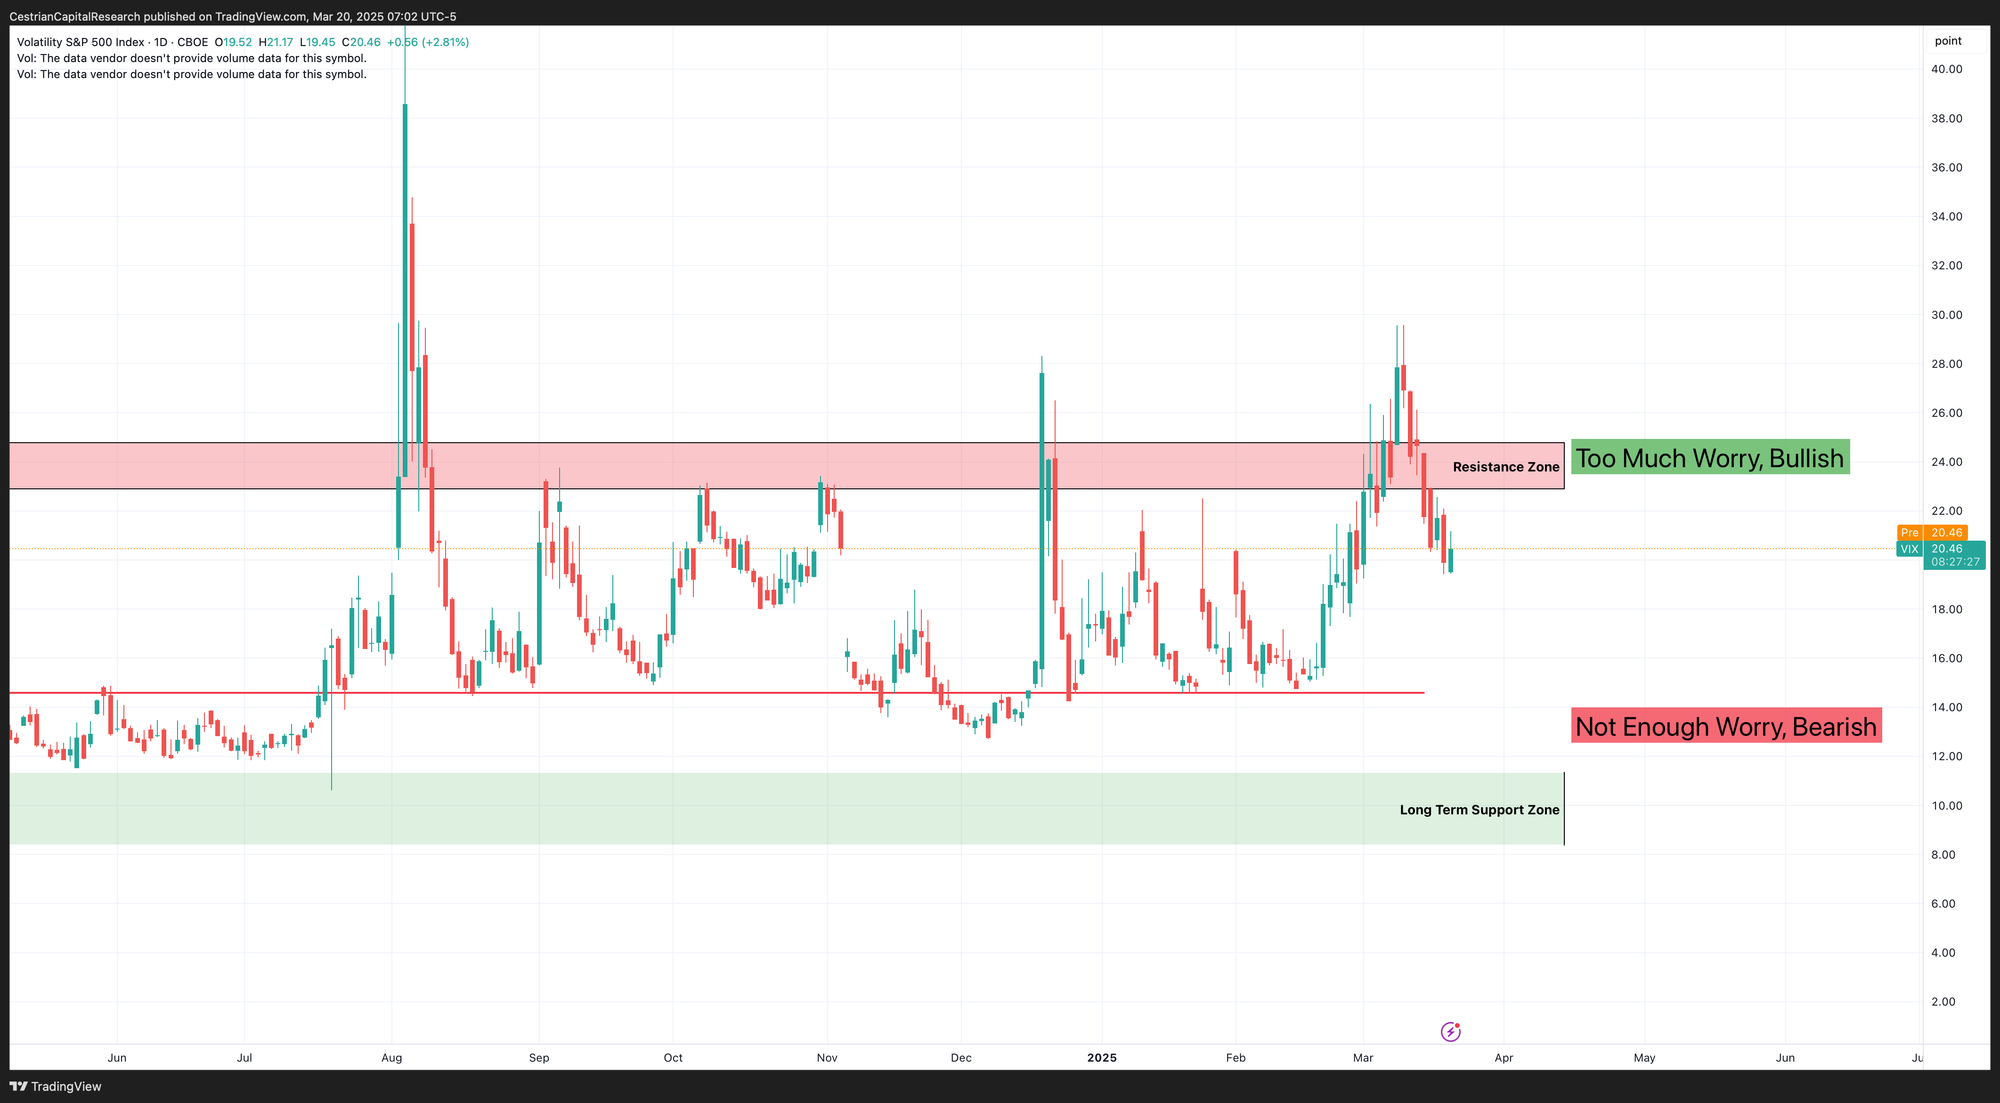2000x1103 pixels.
Task: Click the first Vol data vendor message
Action: (x=192, y=58)
